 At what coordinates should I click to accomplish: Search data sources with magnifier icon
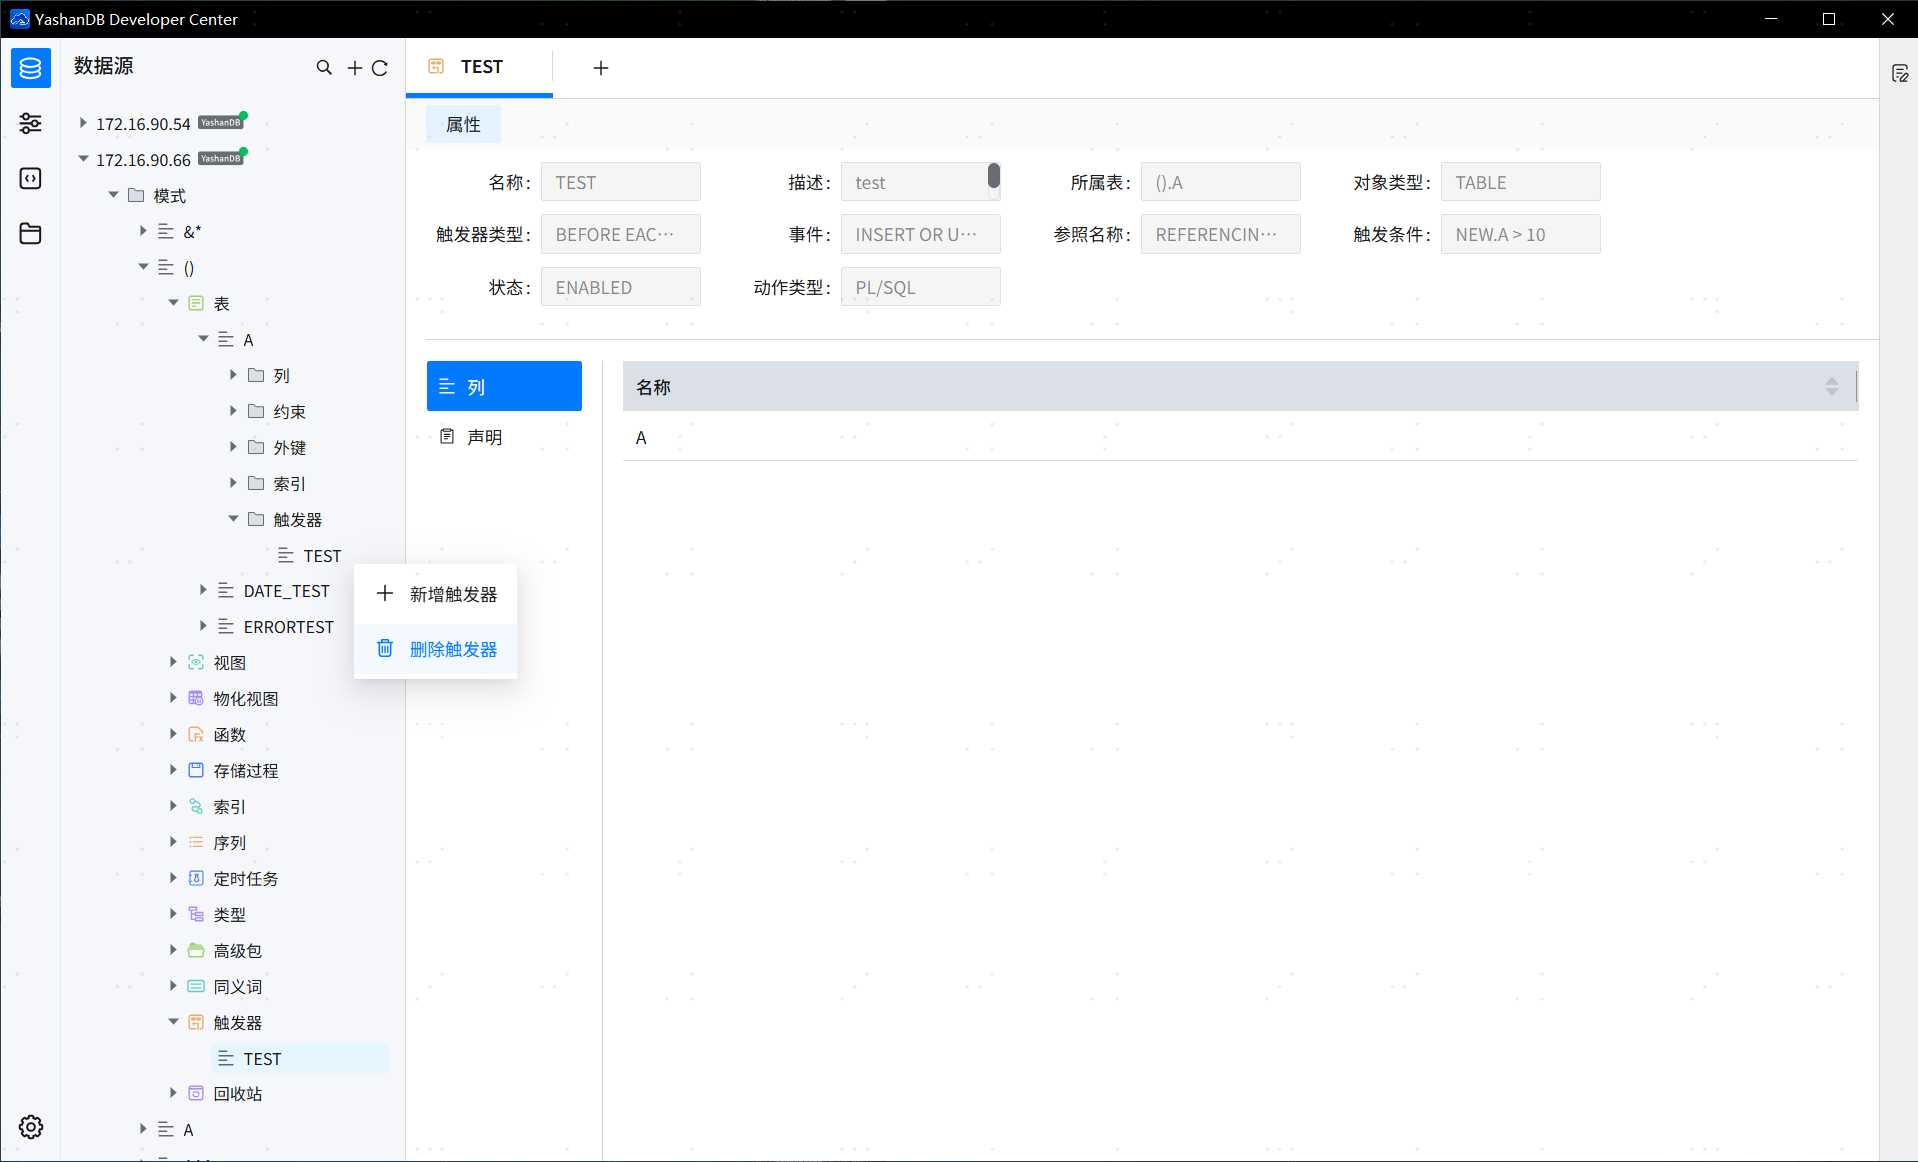(324, 68)
